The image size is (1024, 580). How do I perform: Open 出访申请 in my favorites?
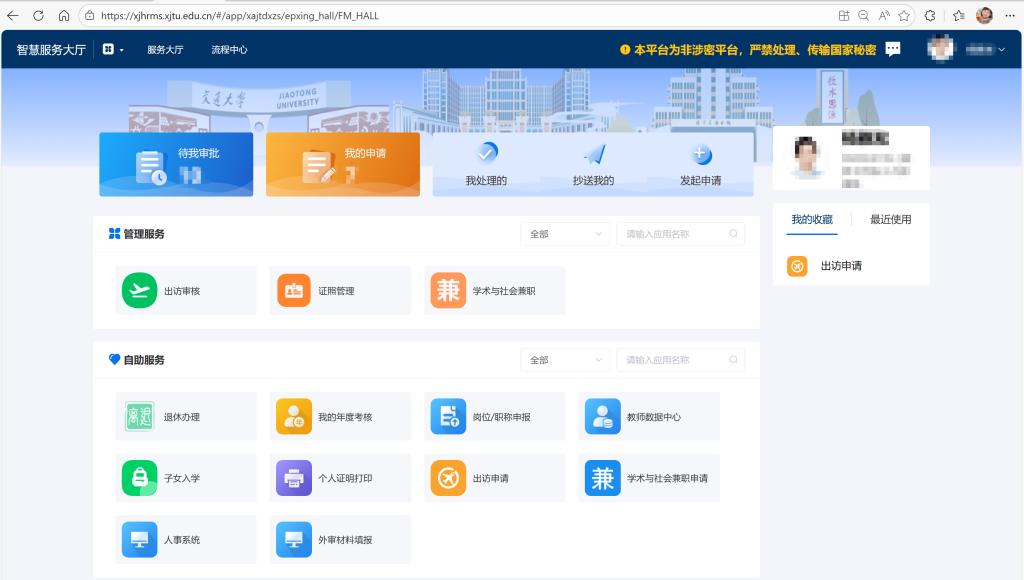(840, 266)
